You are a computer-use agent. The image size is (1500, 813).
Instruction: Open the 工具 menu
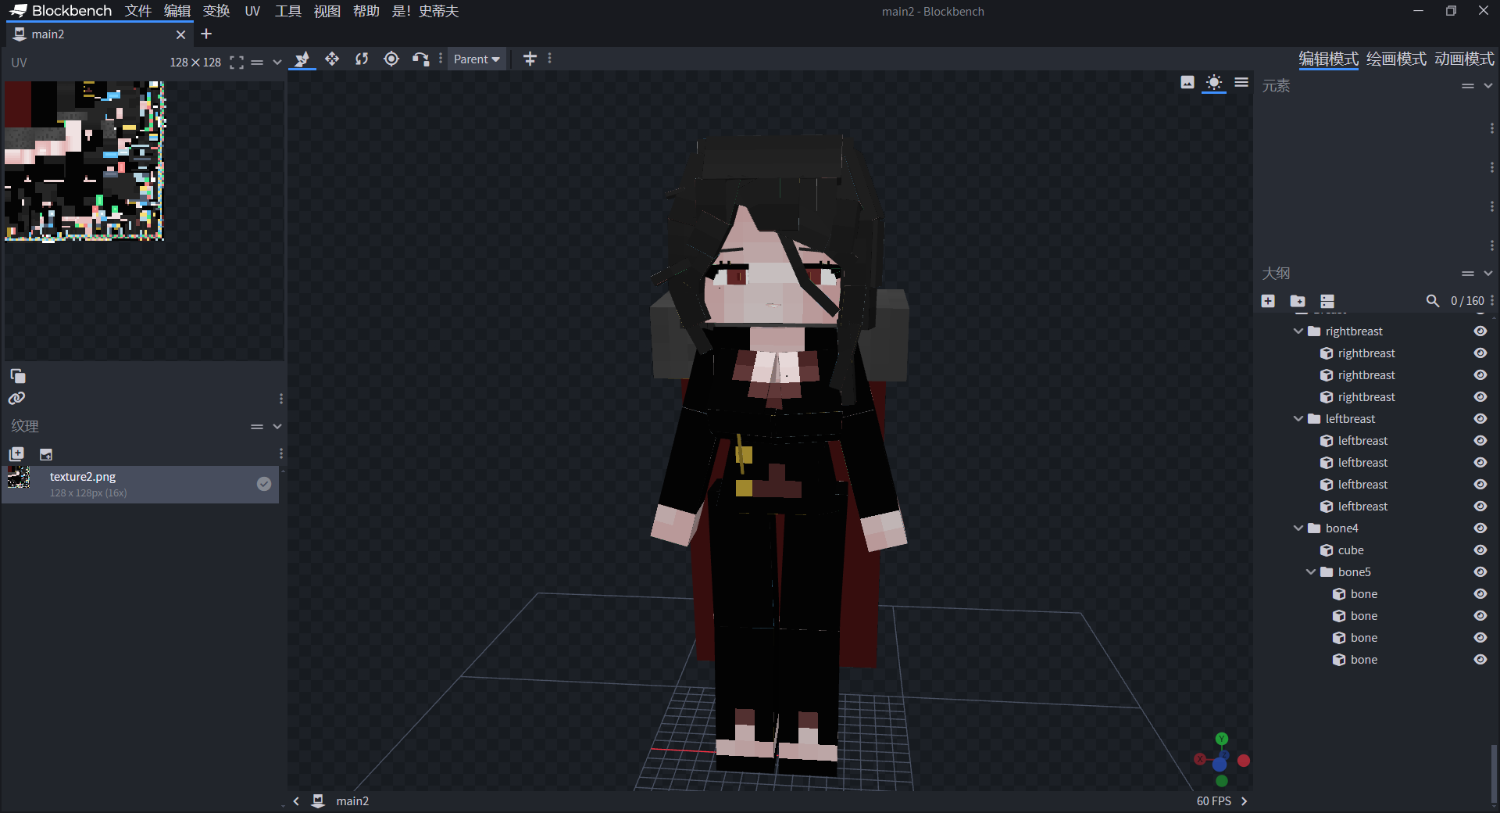[288, 11]
